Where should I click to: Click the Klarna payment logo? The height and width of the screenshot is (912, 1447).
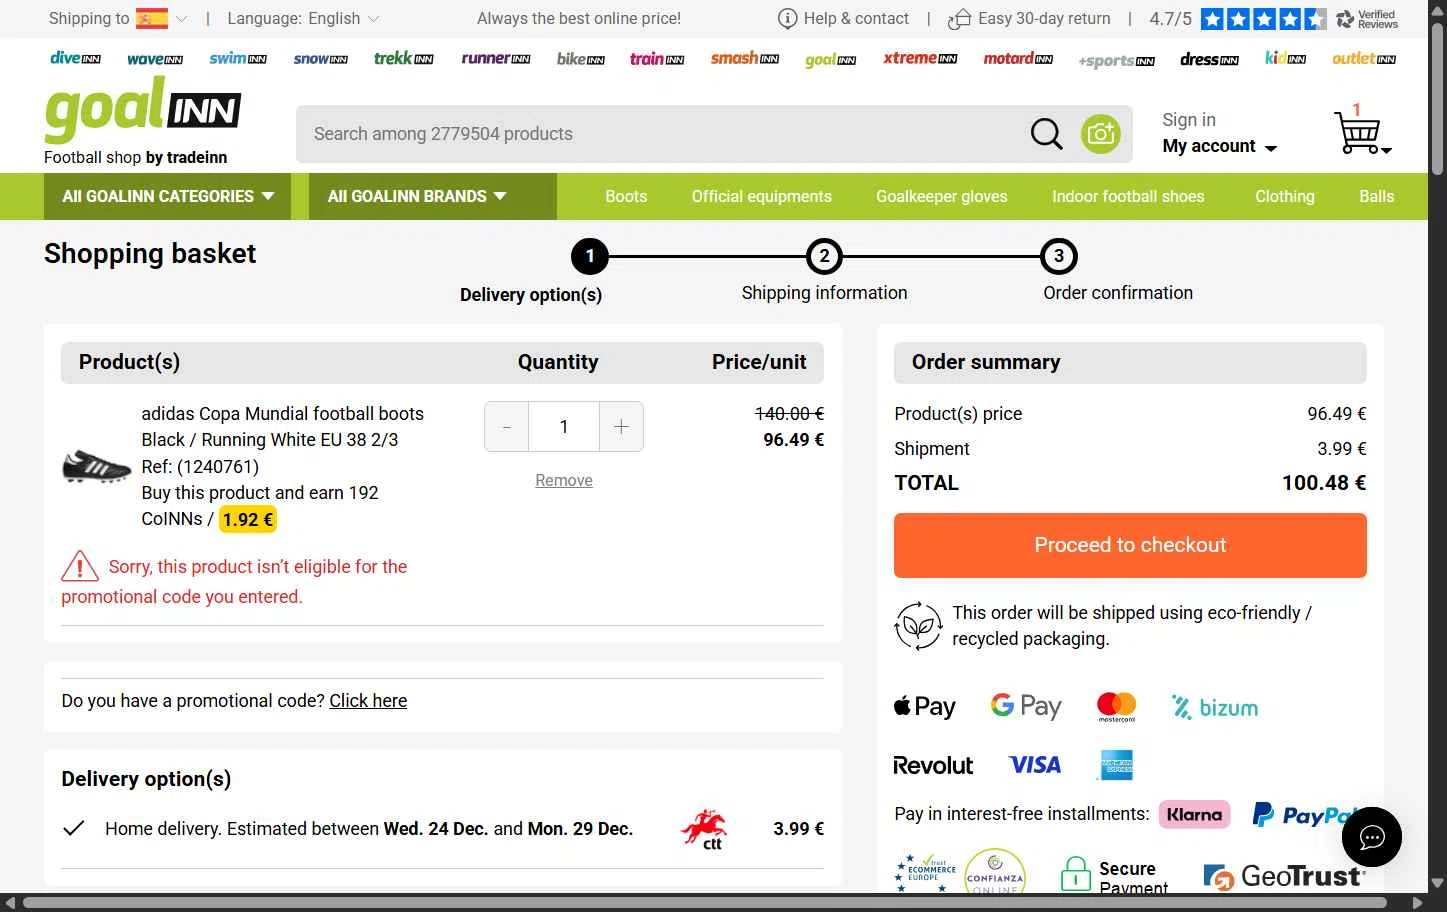click(1194, 814)
